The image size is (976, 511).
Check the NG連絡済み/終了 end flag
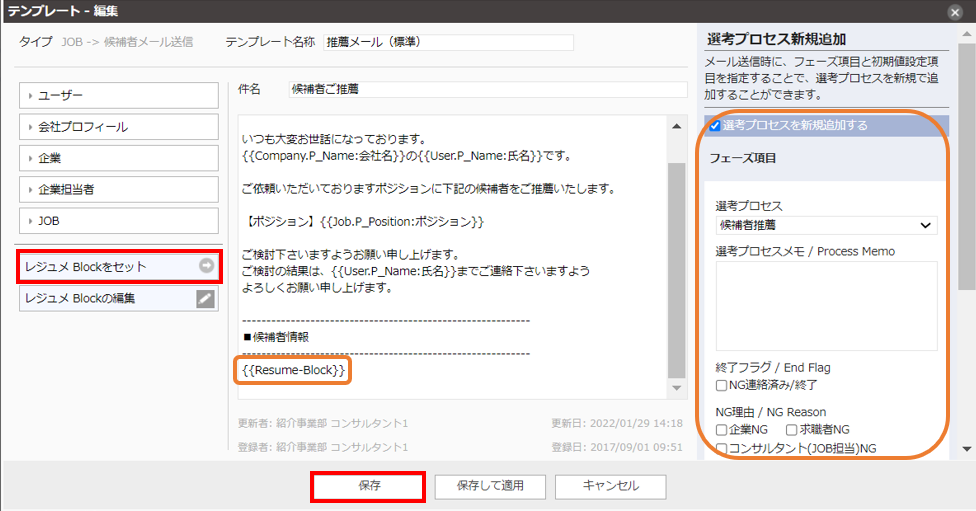(x=722, y=385)
